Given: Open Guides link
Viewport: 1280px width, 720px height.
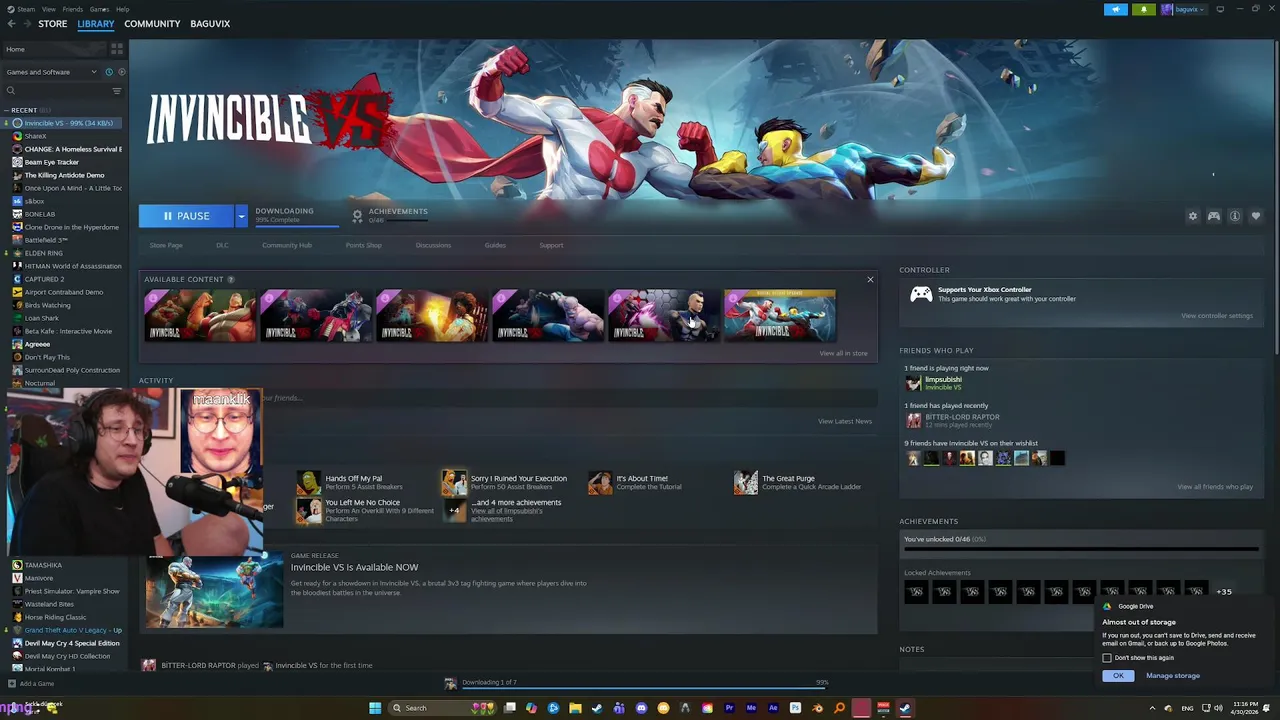Looking at the screenshot, I should tap(495, 245).
